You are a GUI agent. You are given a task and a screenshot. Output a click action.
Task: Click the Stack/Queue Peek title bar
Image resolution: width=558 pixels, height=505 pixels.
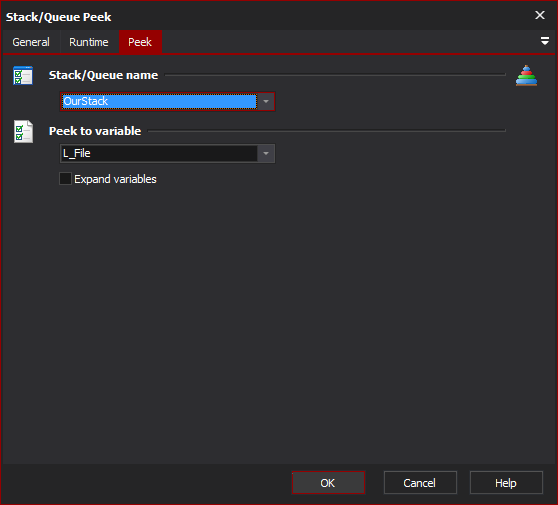tap(267, 16)
